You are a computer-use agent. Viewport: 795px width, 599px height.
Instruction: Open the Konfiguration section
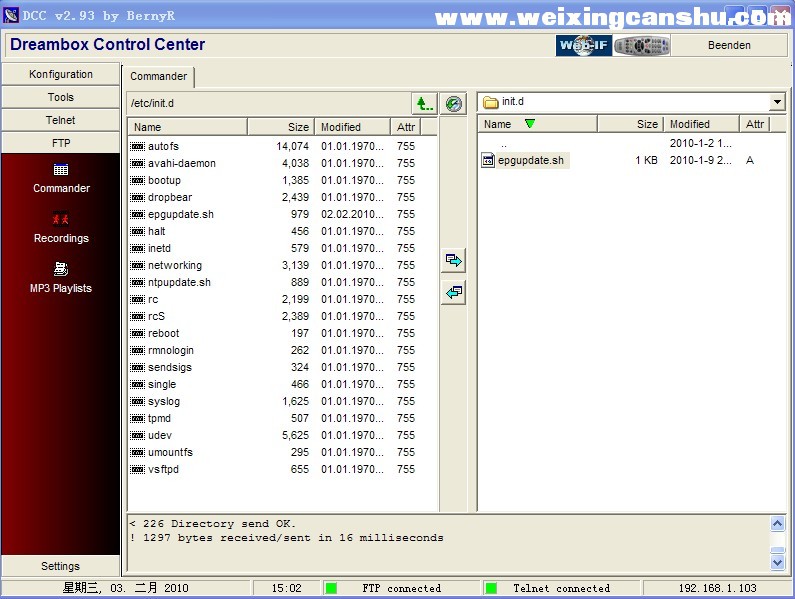[61, 74]
